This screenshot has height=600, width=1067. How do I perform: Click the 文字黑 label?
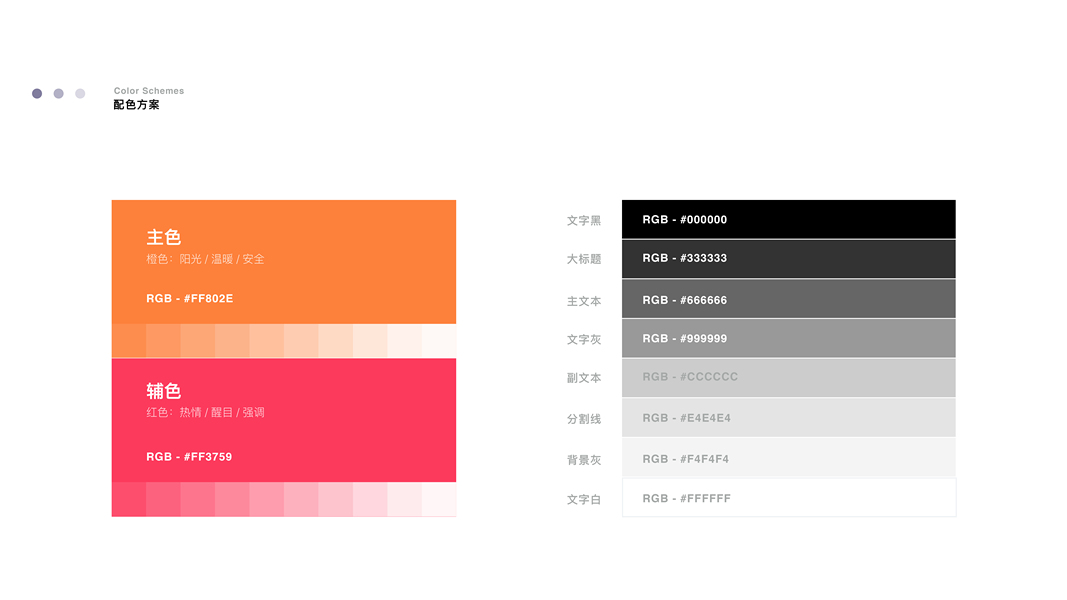click(584, 221)
